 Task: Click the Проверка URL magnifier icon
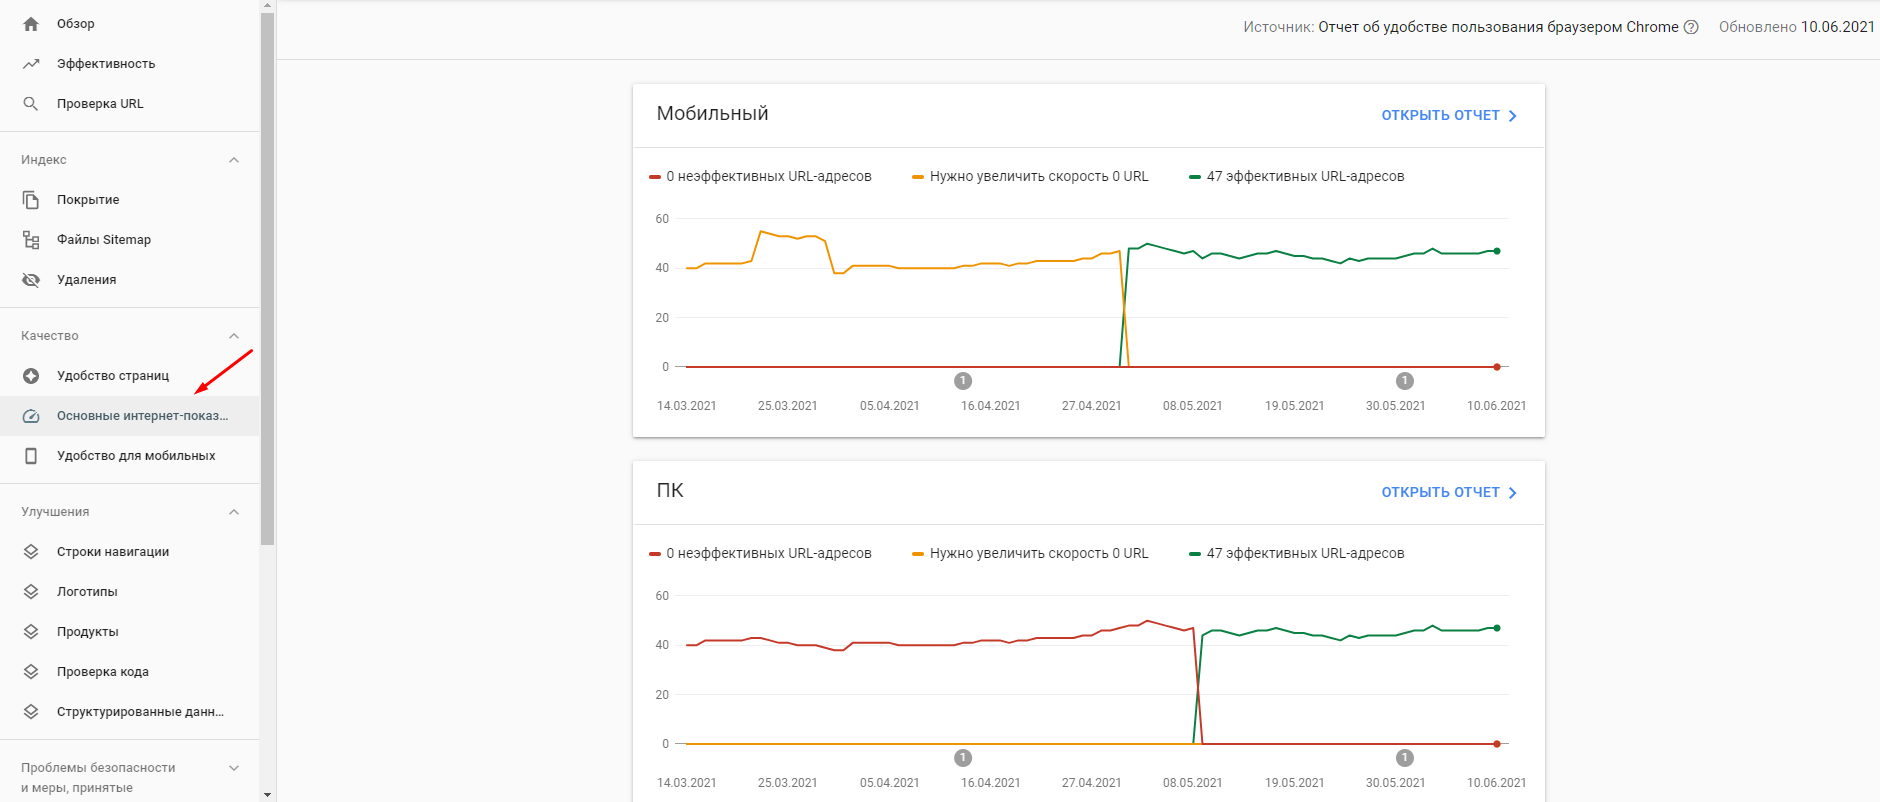click(x=31, y=104)
